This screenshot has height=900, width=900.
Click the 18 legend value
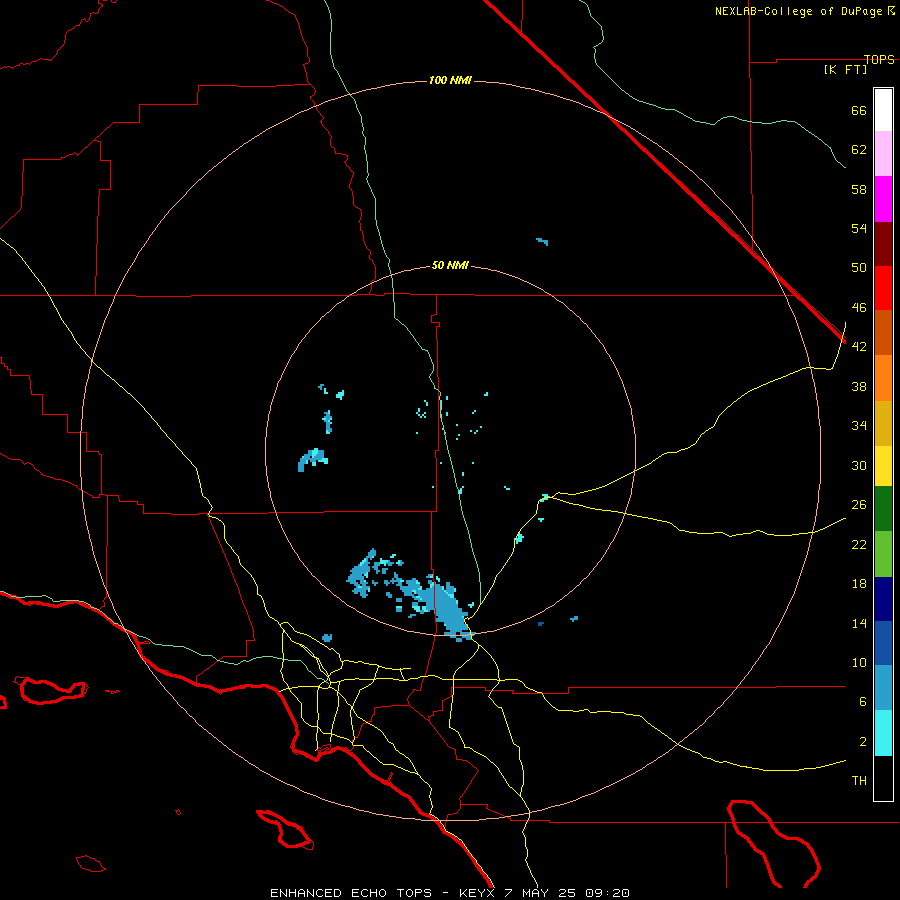(x=859, y=584)
